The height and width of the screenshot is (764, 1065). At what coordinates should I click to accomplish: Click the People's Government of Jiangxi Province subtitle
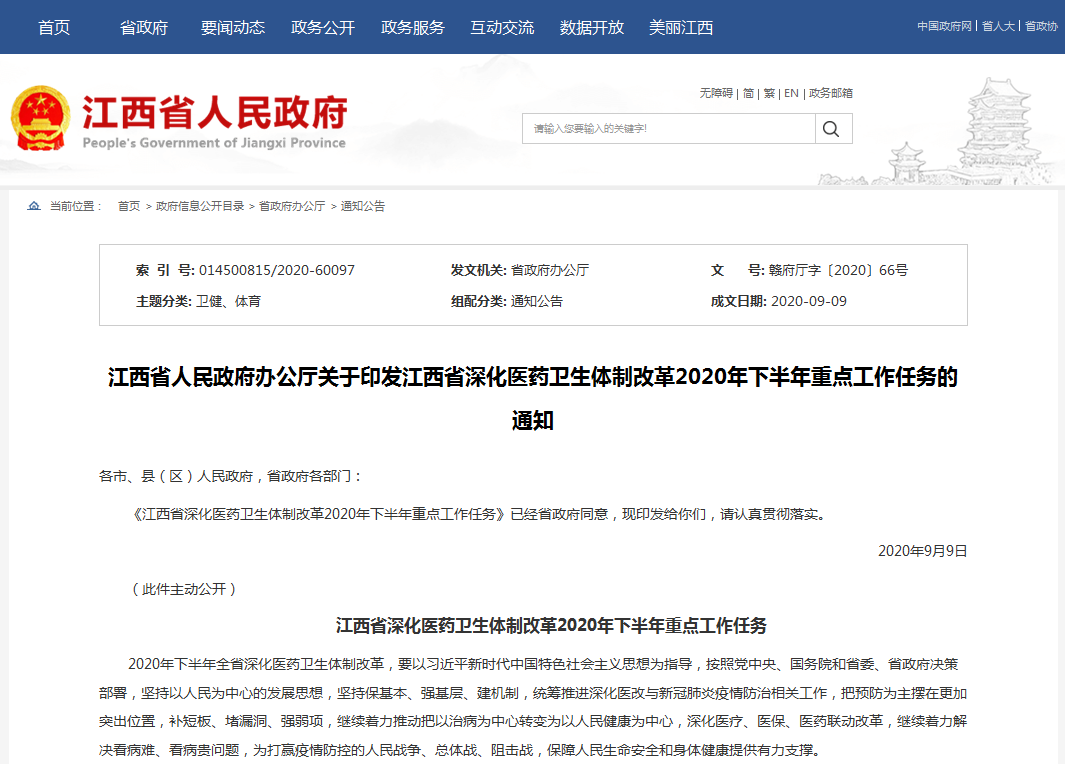(214, 143)
